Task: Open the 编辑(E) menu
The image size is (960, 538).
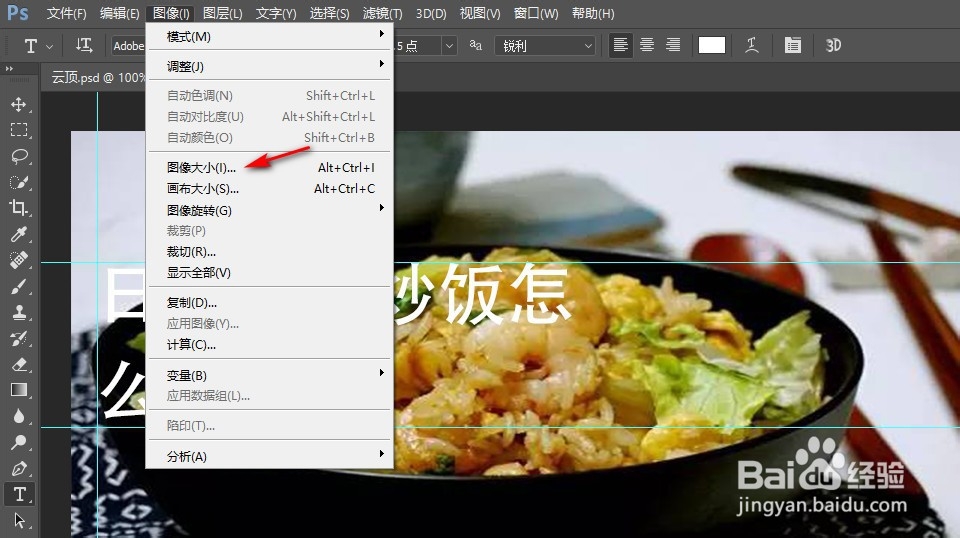Action: (119, 13)
